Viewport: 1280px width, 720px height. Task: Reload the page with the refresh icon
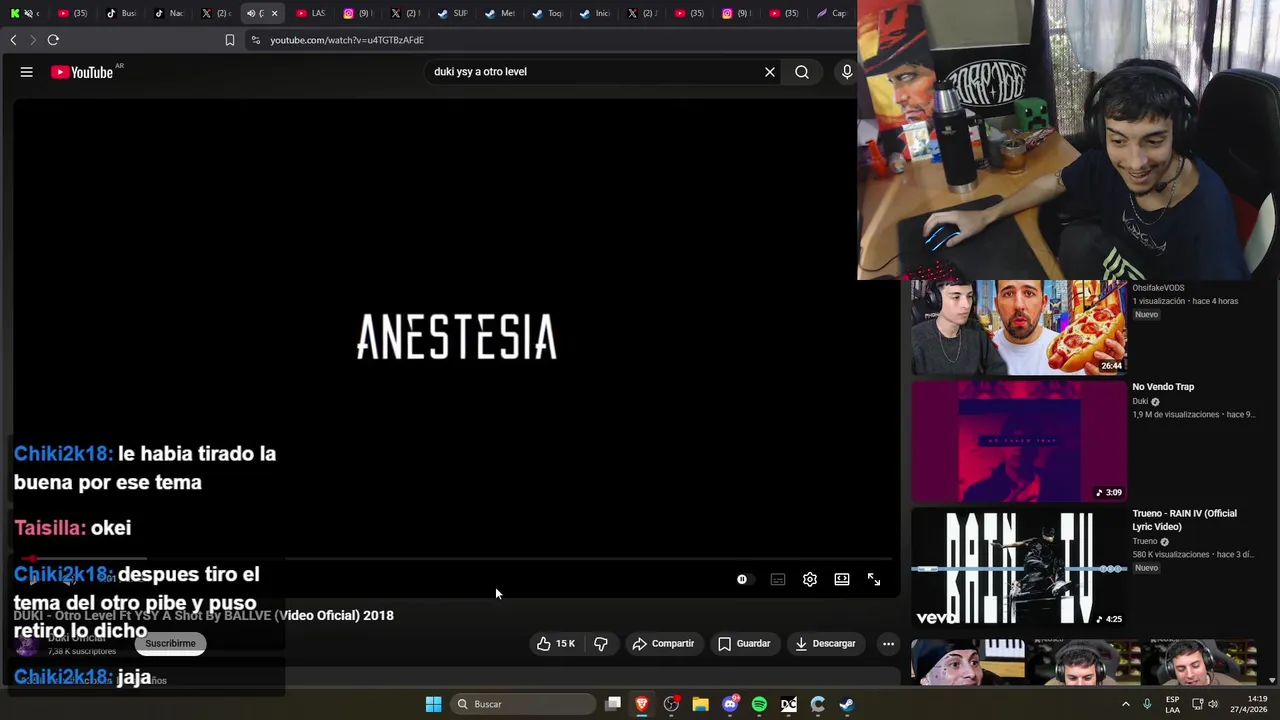click(x=53, y=40)
